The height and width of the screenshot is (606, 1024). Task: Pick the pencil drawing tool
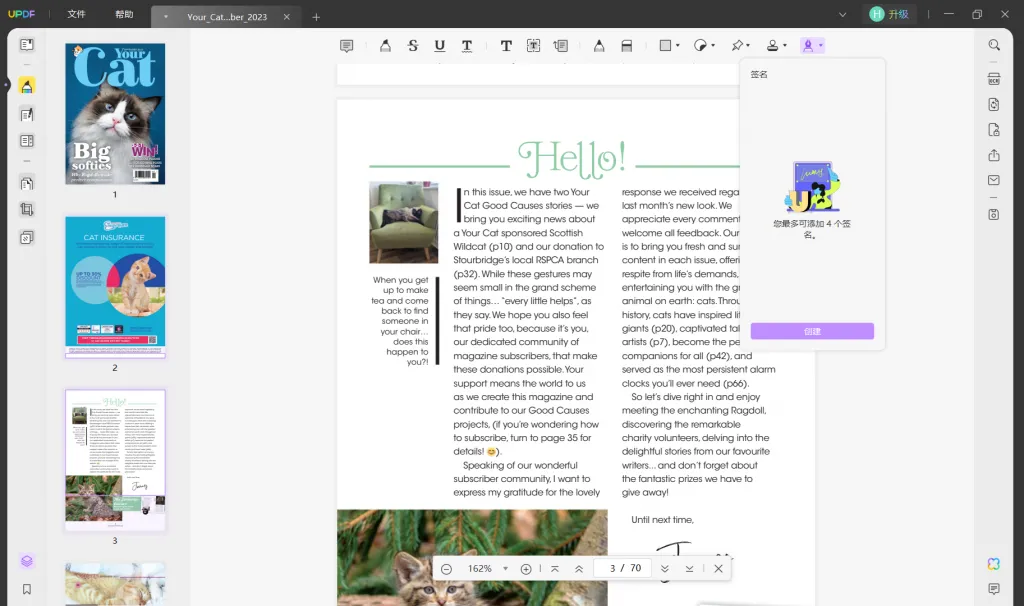click(599, 46)
